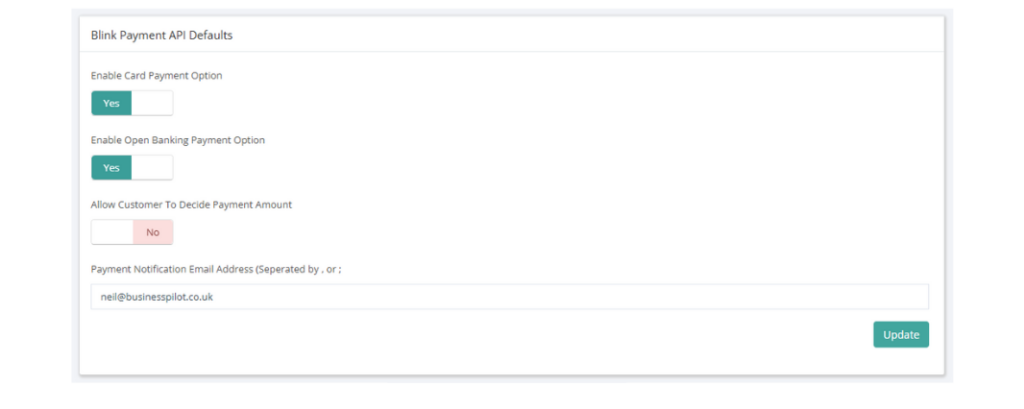Screen dimensions: 1024x409
Task: Click the pink No on Payment Amount toggle
Action: pyautogui.click(x=153, y=232)
